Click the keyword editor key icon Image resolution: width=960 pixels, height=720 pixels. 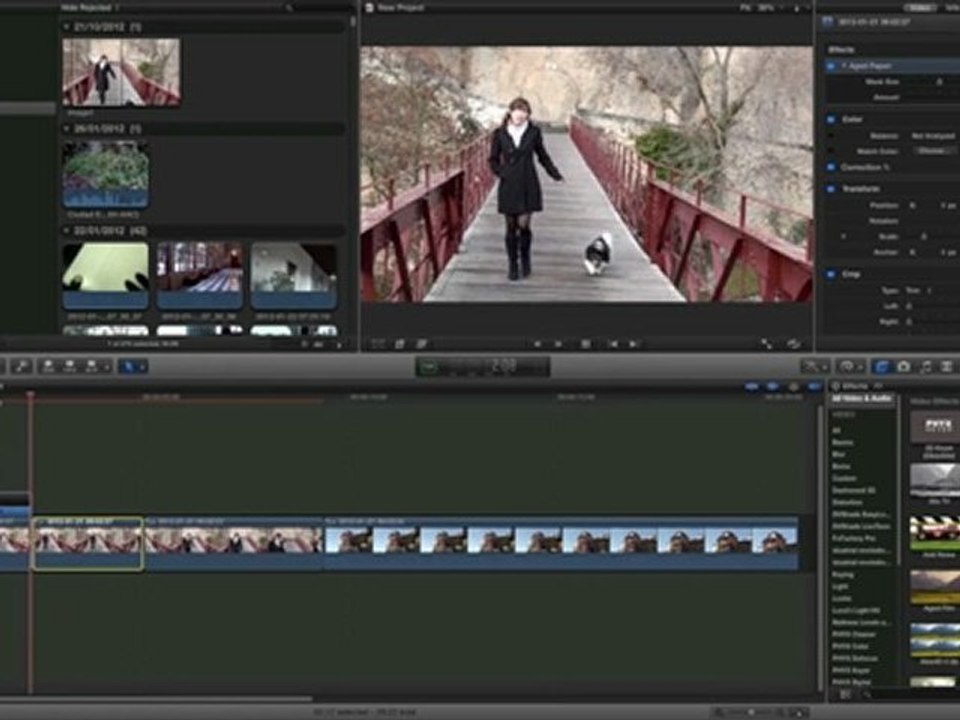21,367
